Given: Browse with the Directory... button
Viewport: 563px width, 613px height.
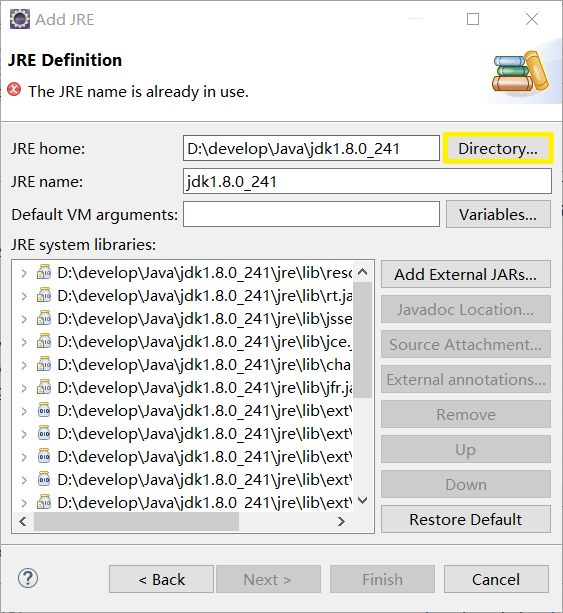Looking at the screenshot, I should [498, 148].
